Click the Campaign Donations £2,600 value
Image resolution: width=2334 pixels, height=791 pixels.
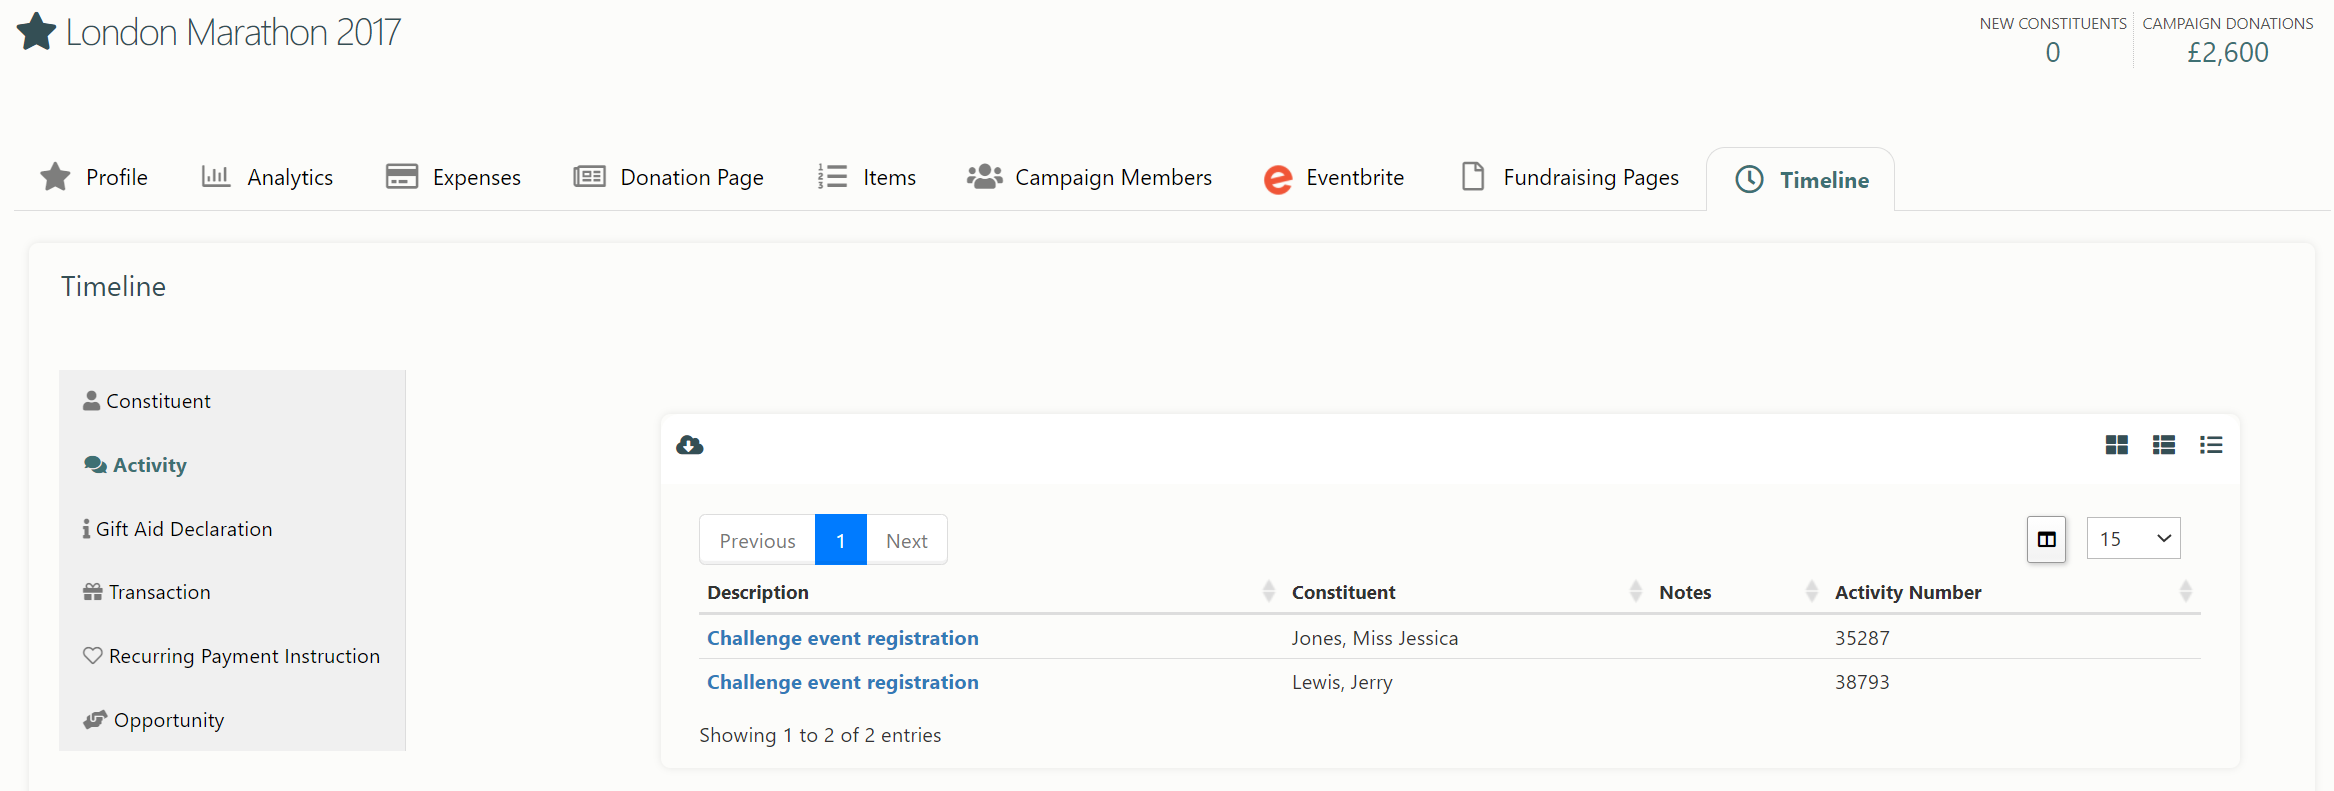2228,52
